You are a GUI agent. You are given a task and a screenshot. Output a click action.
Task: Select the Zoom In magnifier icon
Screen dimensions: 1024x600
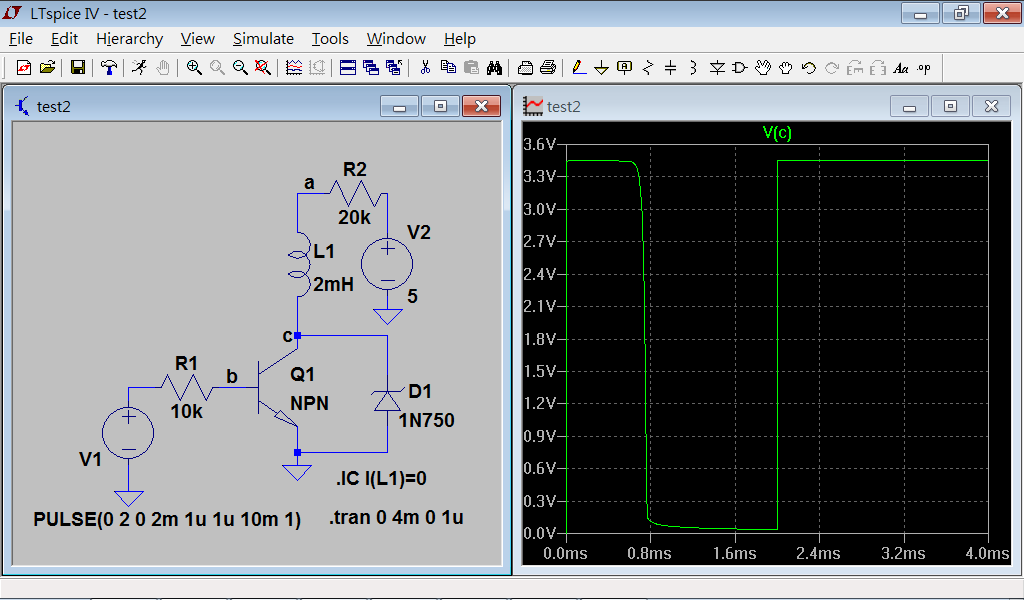click(194, 67)
